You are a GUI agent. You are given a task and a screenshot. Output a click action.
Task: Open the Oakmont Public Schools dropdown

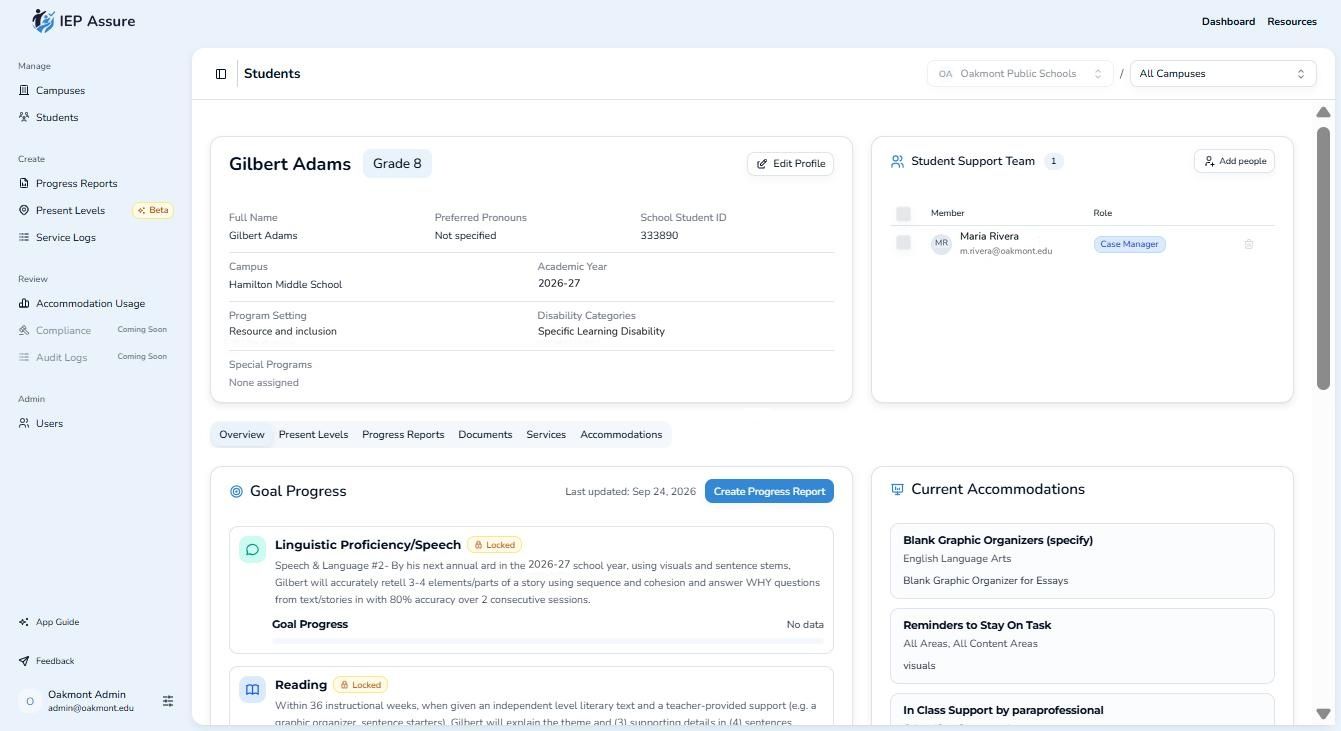pos(1020,74)
